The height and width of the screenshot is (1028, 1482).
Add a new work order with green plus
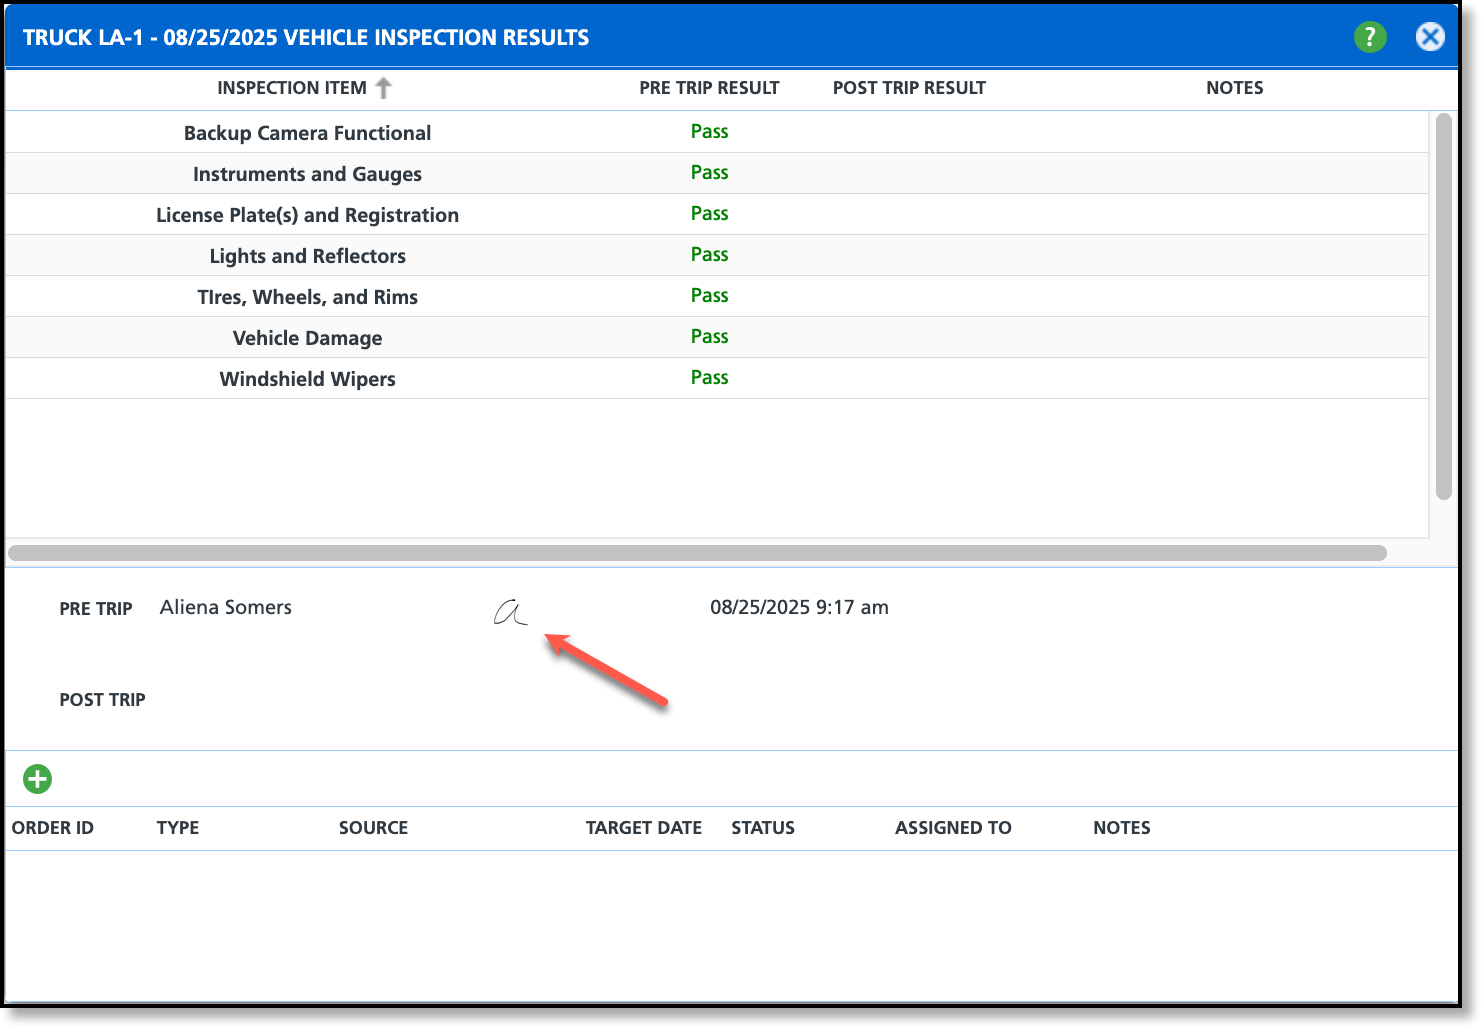tap(38, 779)
